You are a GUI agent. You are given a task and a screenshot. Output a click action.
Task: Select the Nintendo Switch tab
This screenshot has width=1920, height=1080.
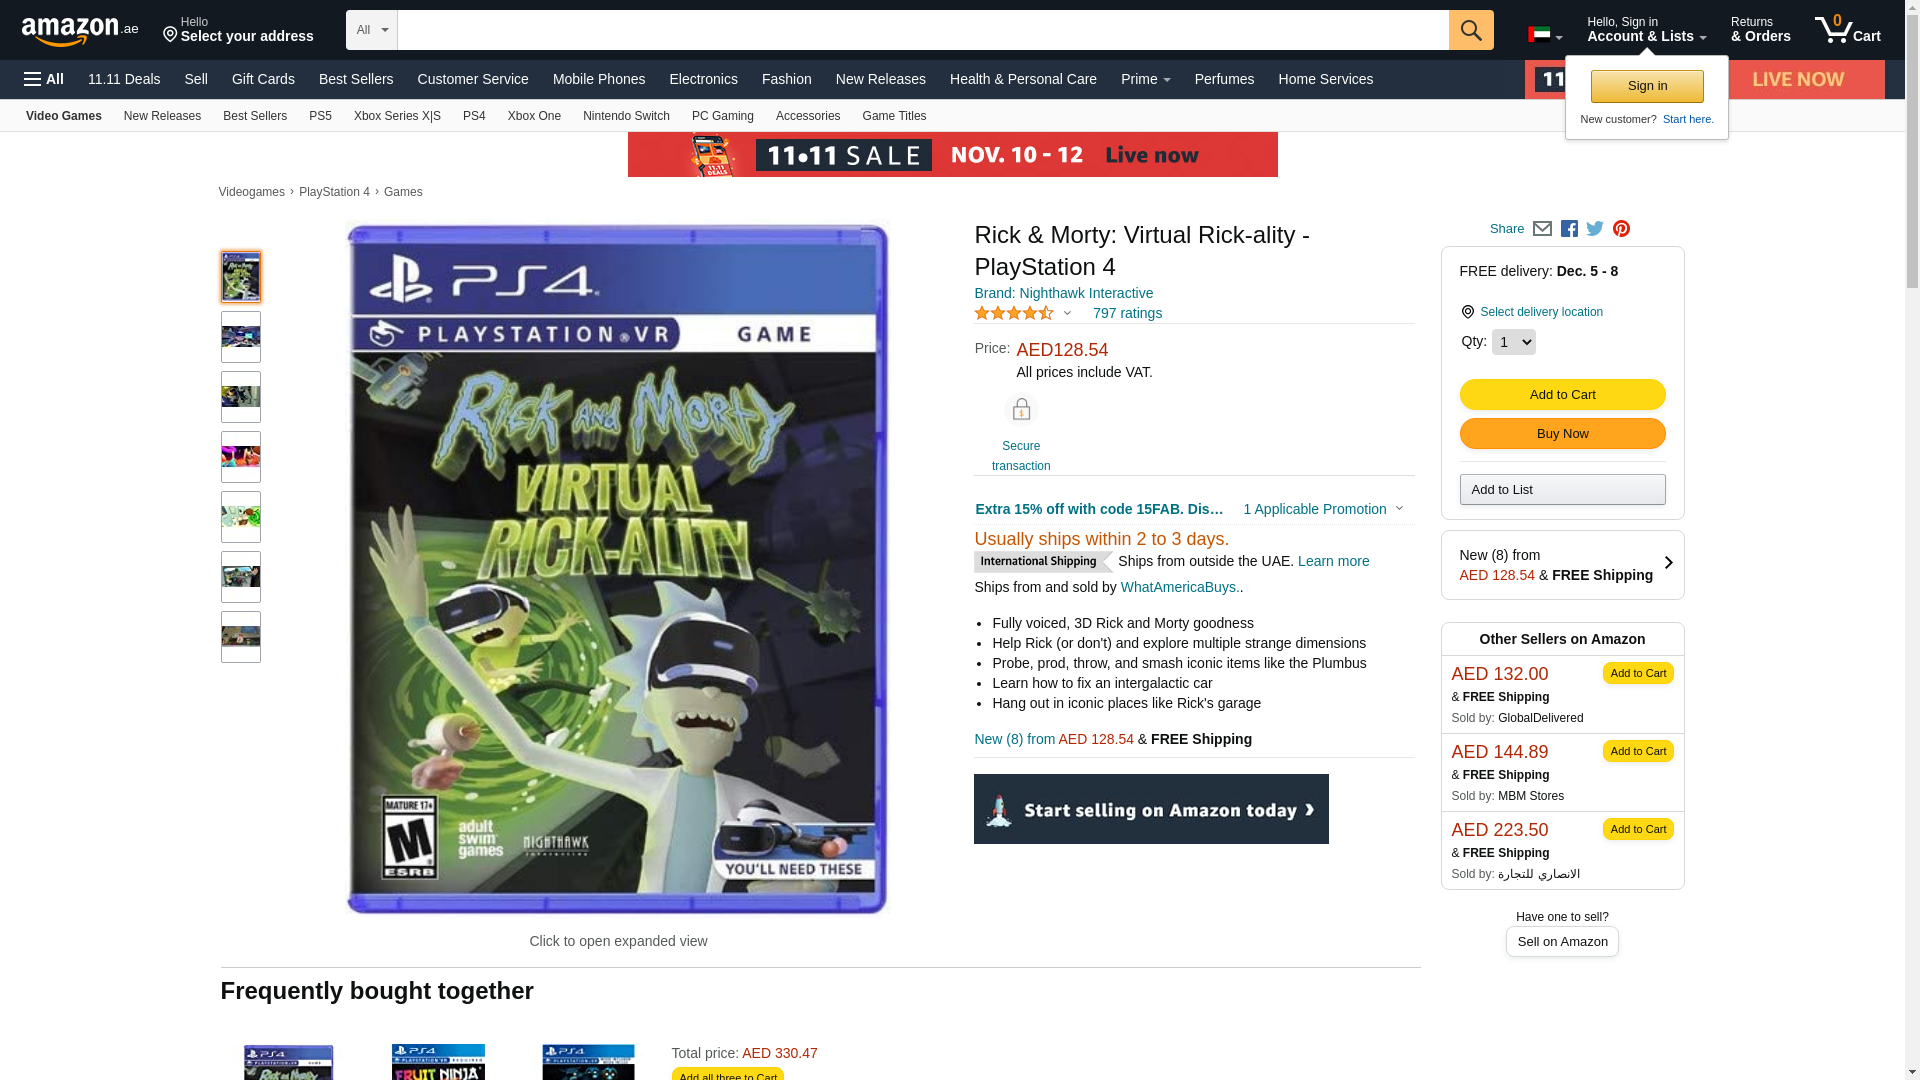point(626,116)
